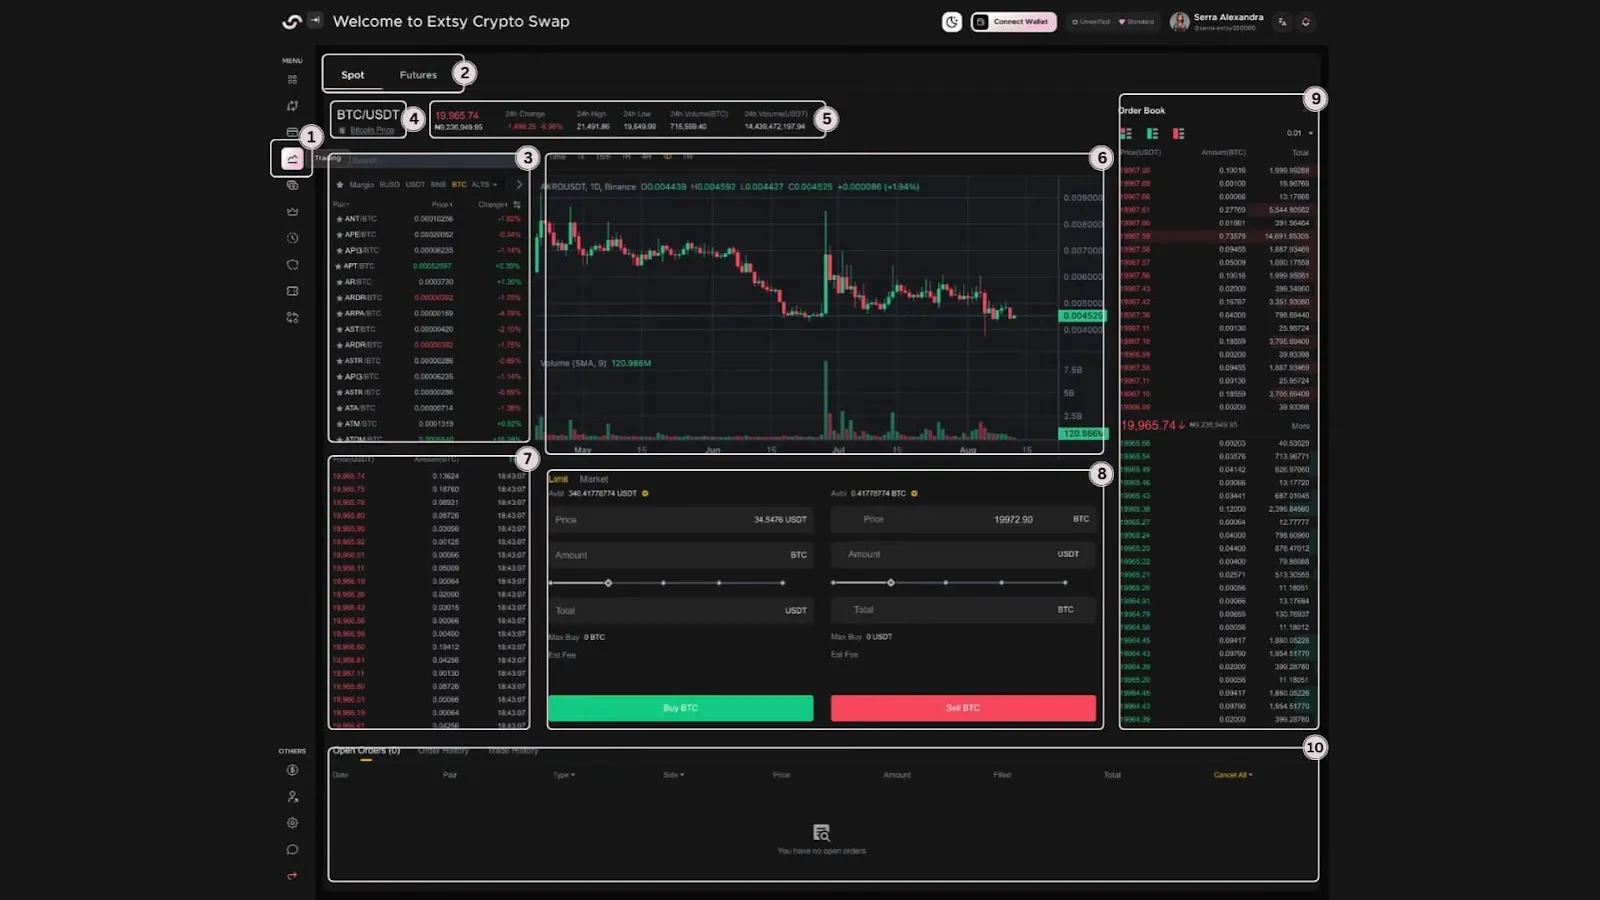Open the 0.01 order book precision dropdown
This screenshot has width=1600, height=900.
(1300, 133)
